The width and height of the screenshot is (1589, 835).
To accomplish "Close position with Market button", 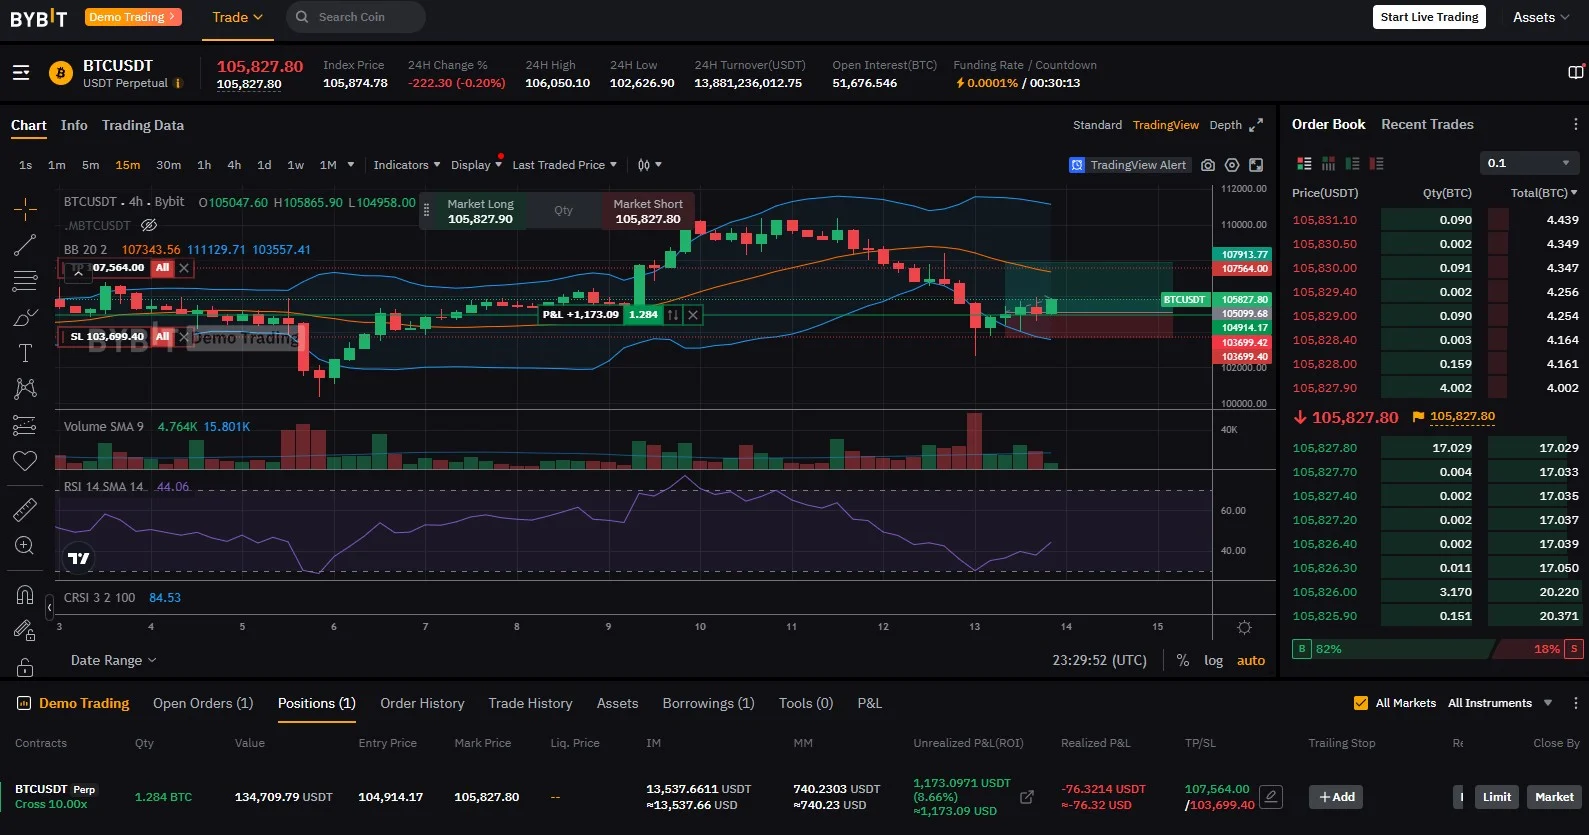I will 1554,797.
